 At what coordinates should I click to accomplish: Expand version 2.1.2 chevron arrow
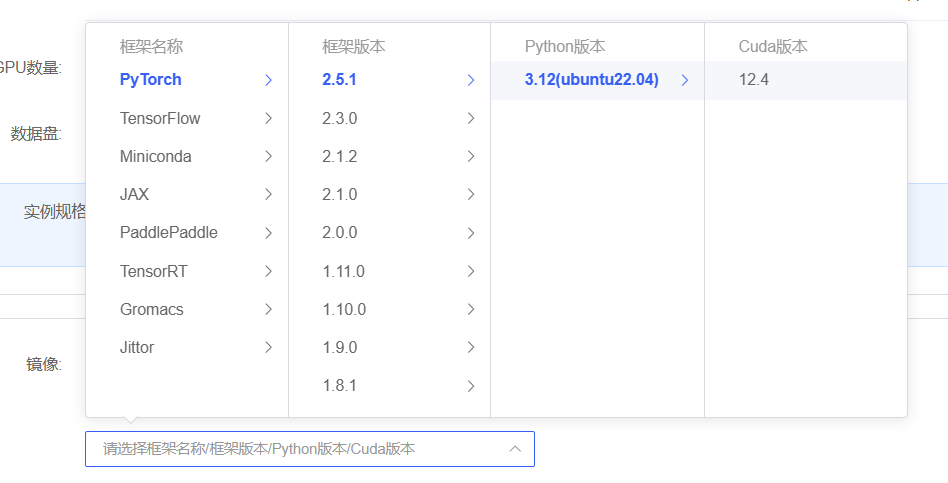click(x=471, y=157)
